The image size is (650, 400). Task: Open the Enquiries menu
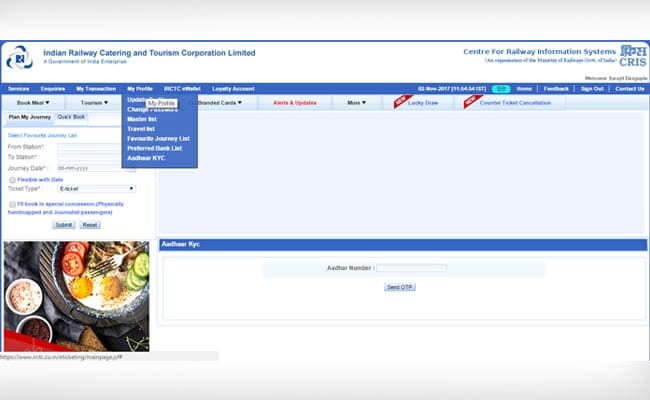click(x=53, y=89)
